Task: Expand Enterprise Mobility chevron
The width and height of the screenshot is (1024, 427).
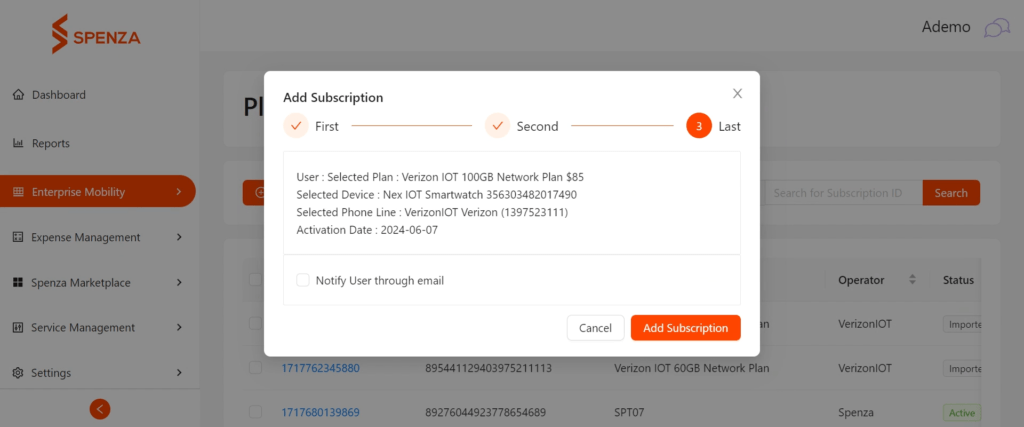Action: coord(179,192)
